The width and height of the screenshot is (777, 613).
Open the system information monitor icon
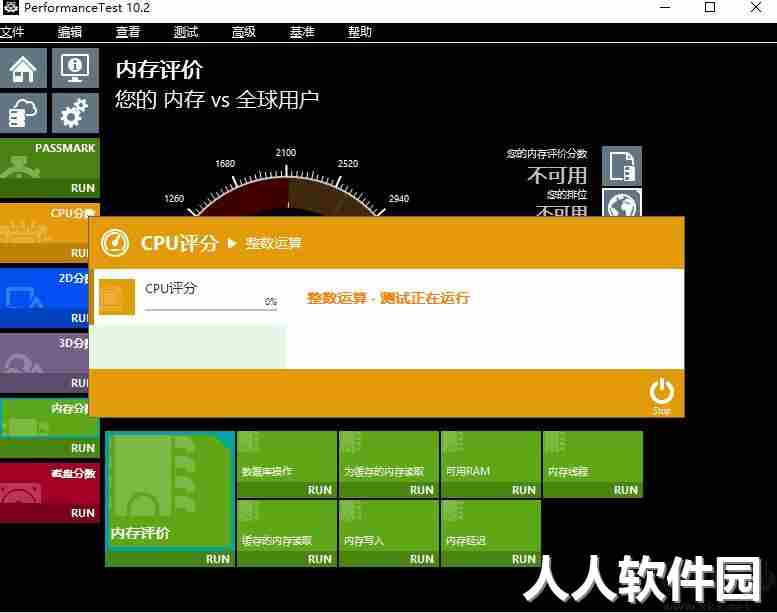coord(75,68)
